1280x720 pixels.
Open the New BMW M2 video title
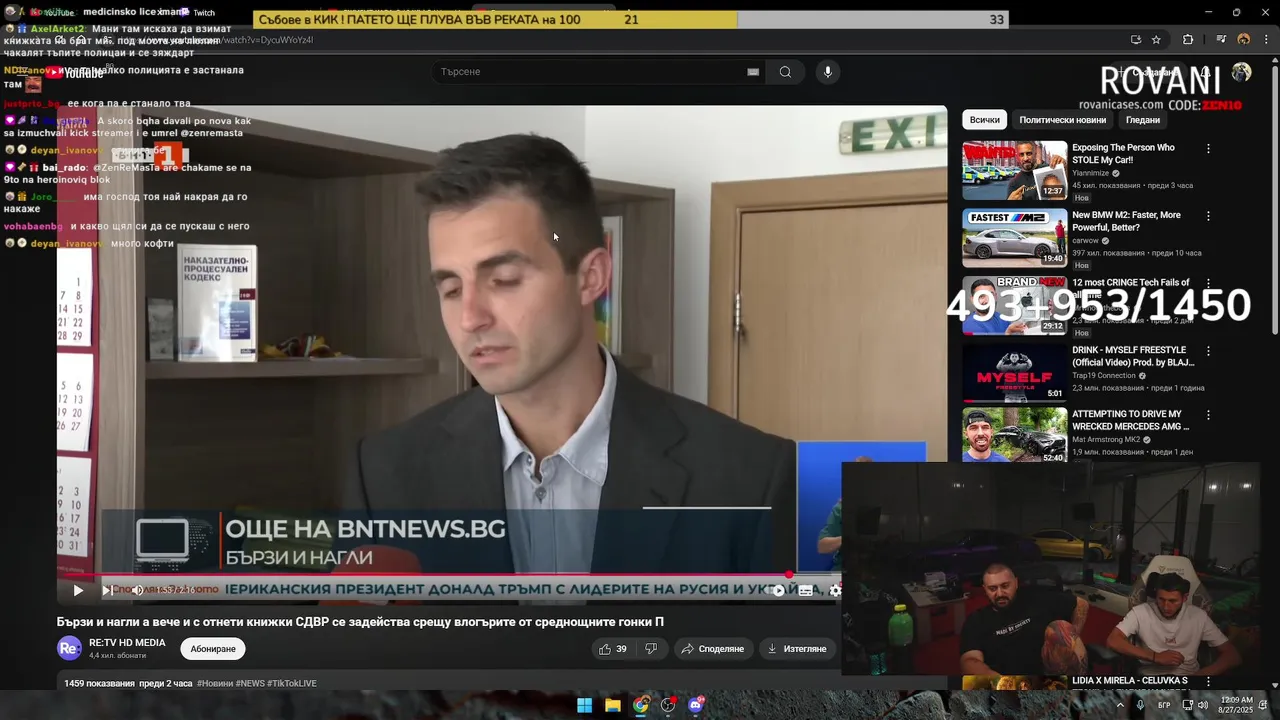pos(1126,221)
